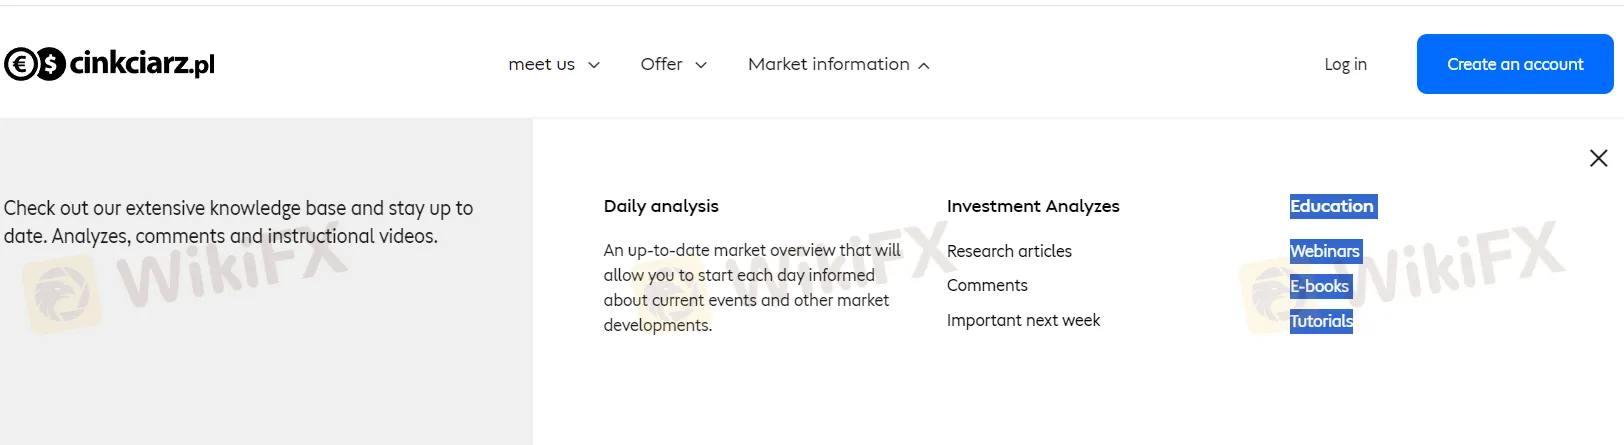Select 'Important next week' link
The width and height of the screenshot is (1624, 445).
coord(1023,320)
